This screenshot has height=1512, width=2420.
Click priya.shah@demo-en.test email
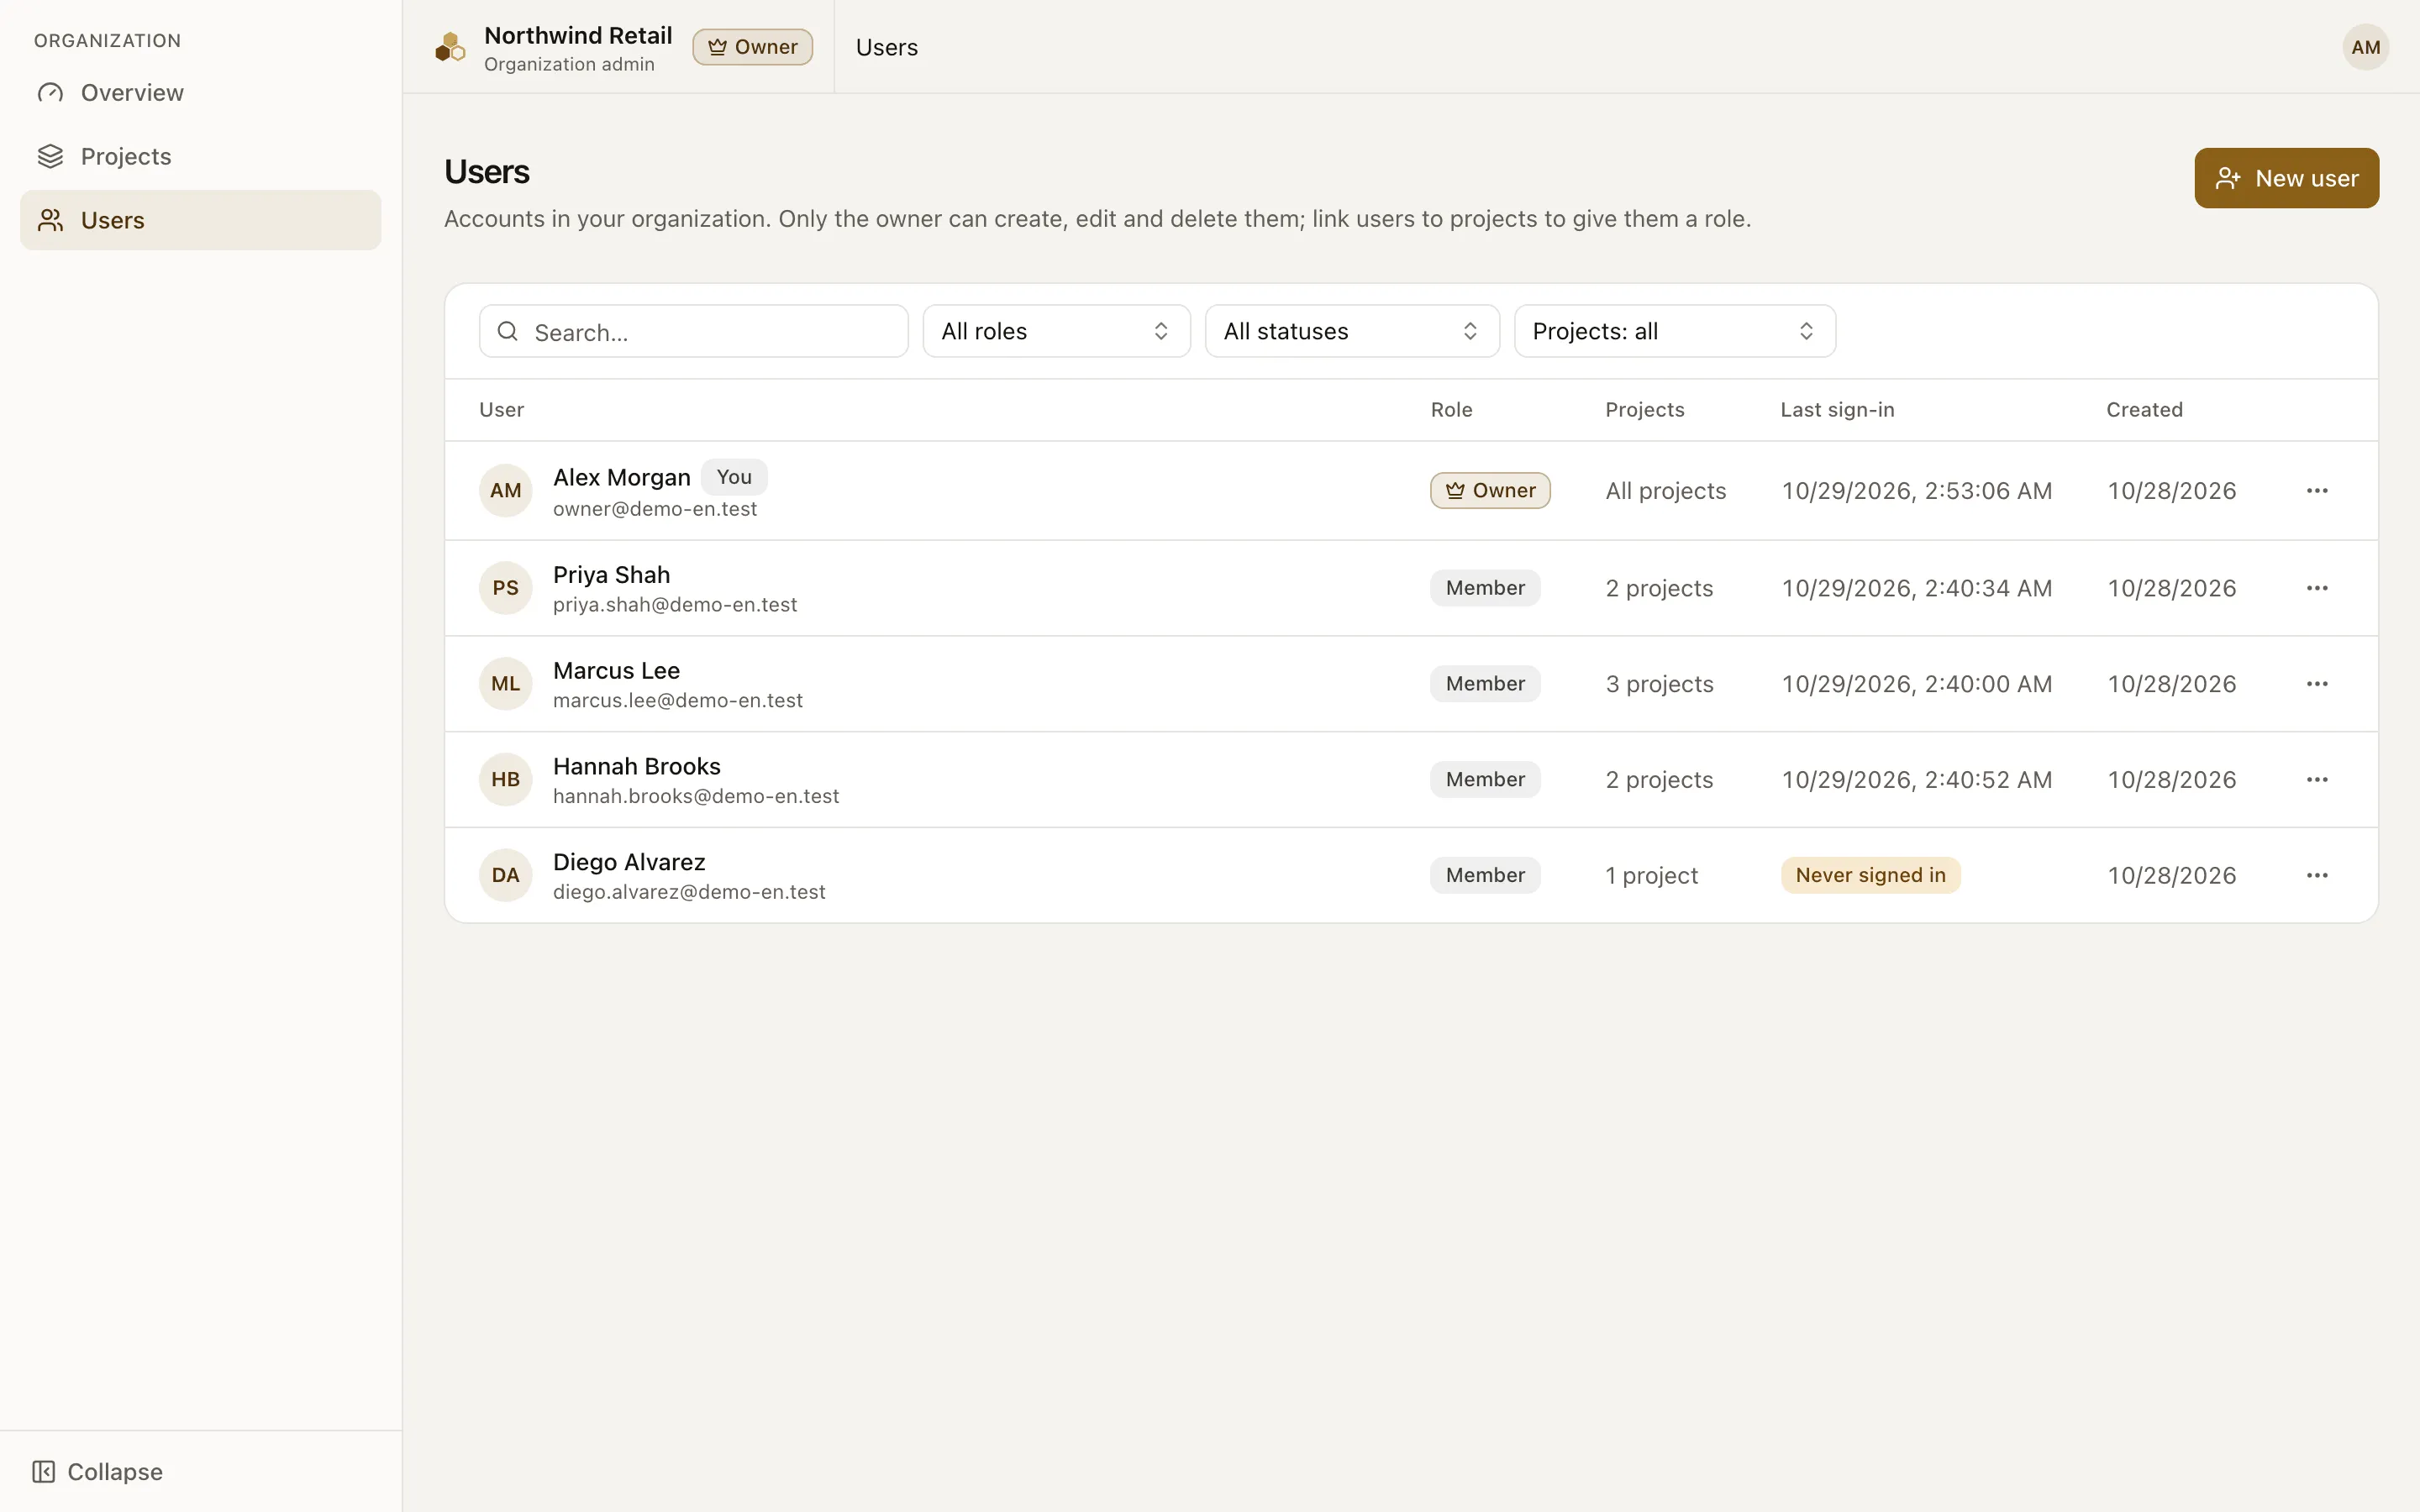pyautogui.click(x=675, y=605)
